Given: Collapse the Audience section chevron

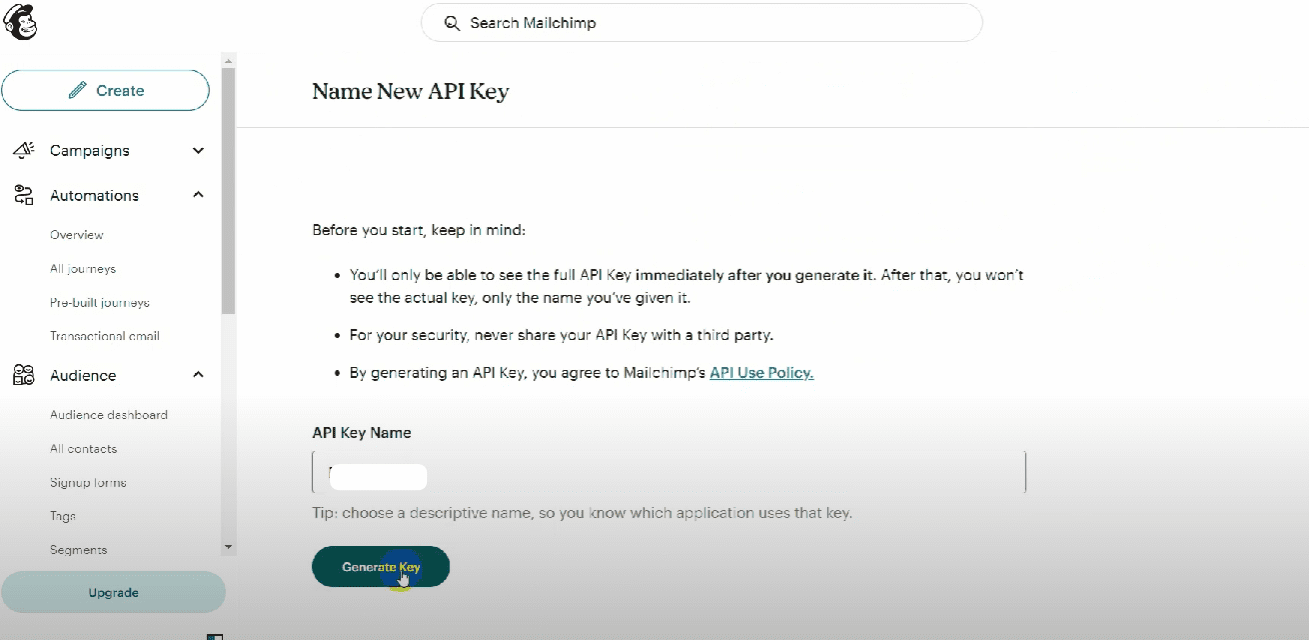Looking at the screenshot, I should click(198, 375).
